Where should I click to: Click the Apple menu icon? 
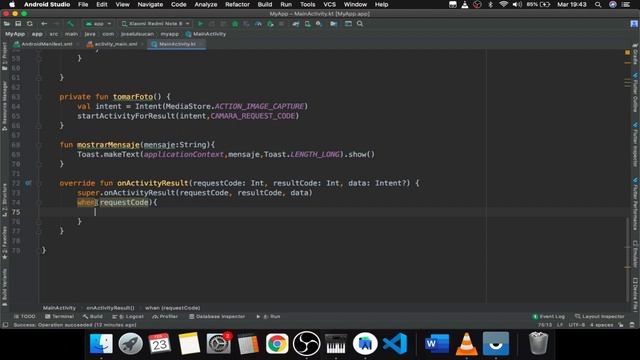pos(12,4)
